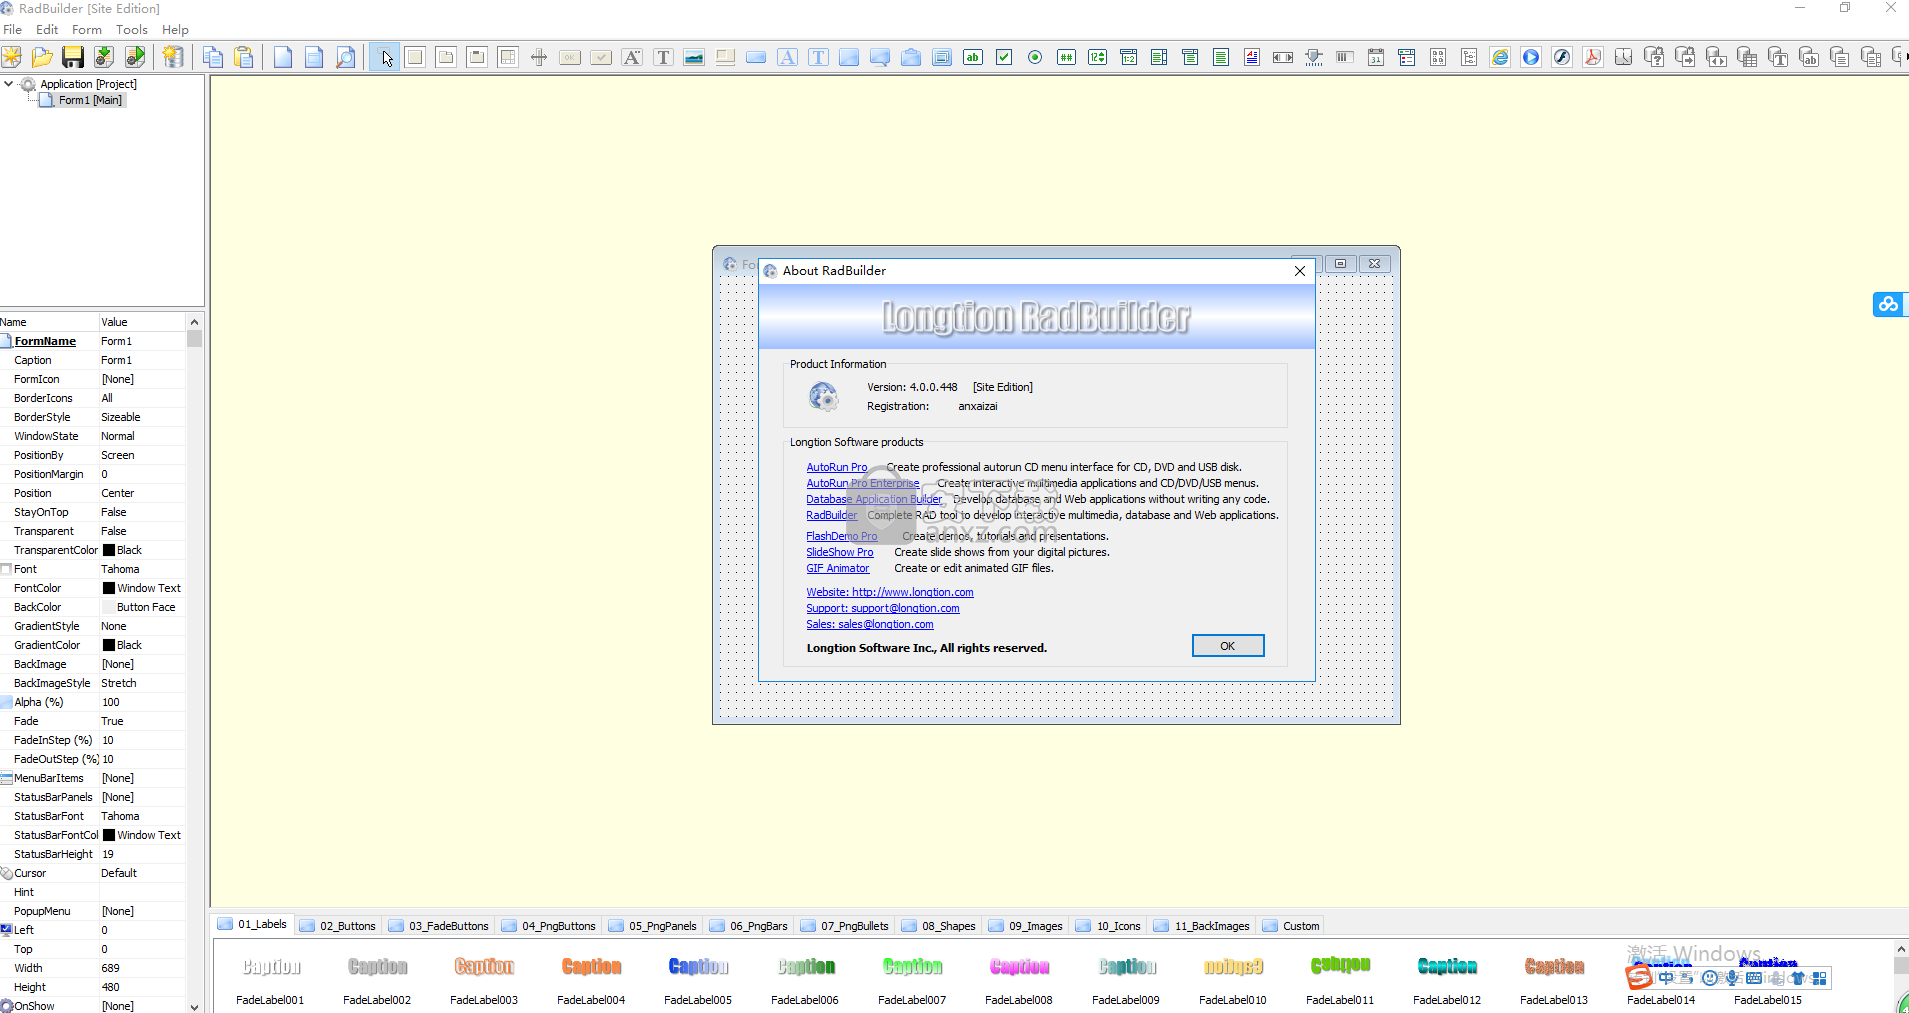Select the green checkbox component icon
The height and width of the screenshot is (1013, 1909).
[1004, 57]
